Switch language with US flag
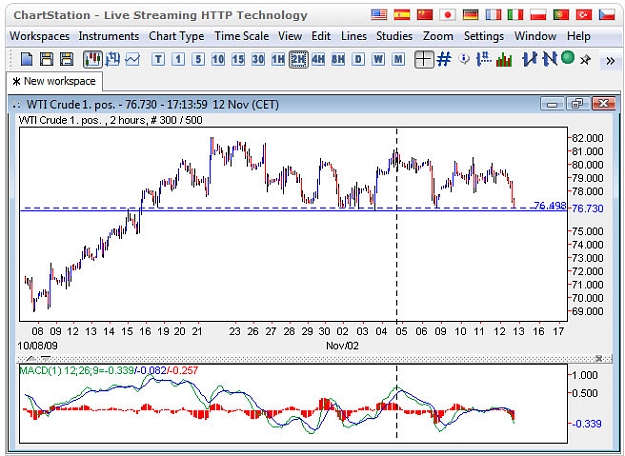 [x=379, y=15]
